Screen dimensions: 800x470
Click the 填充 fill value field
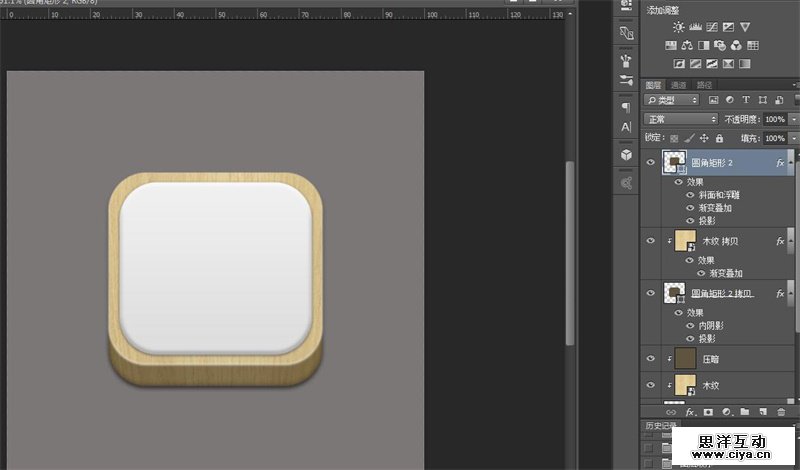click(x=775, y=138)
